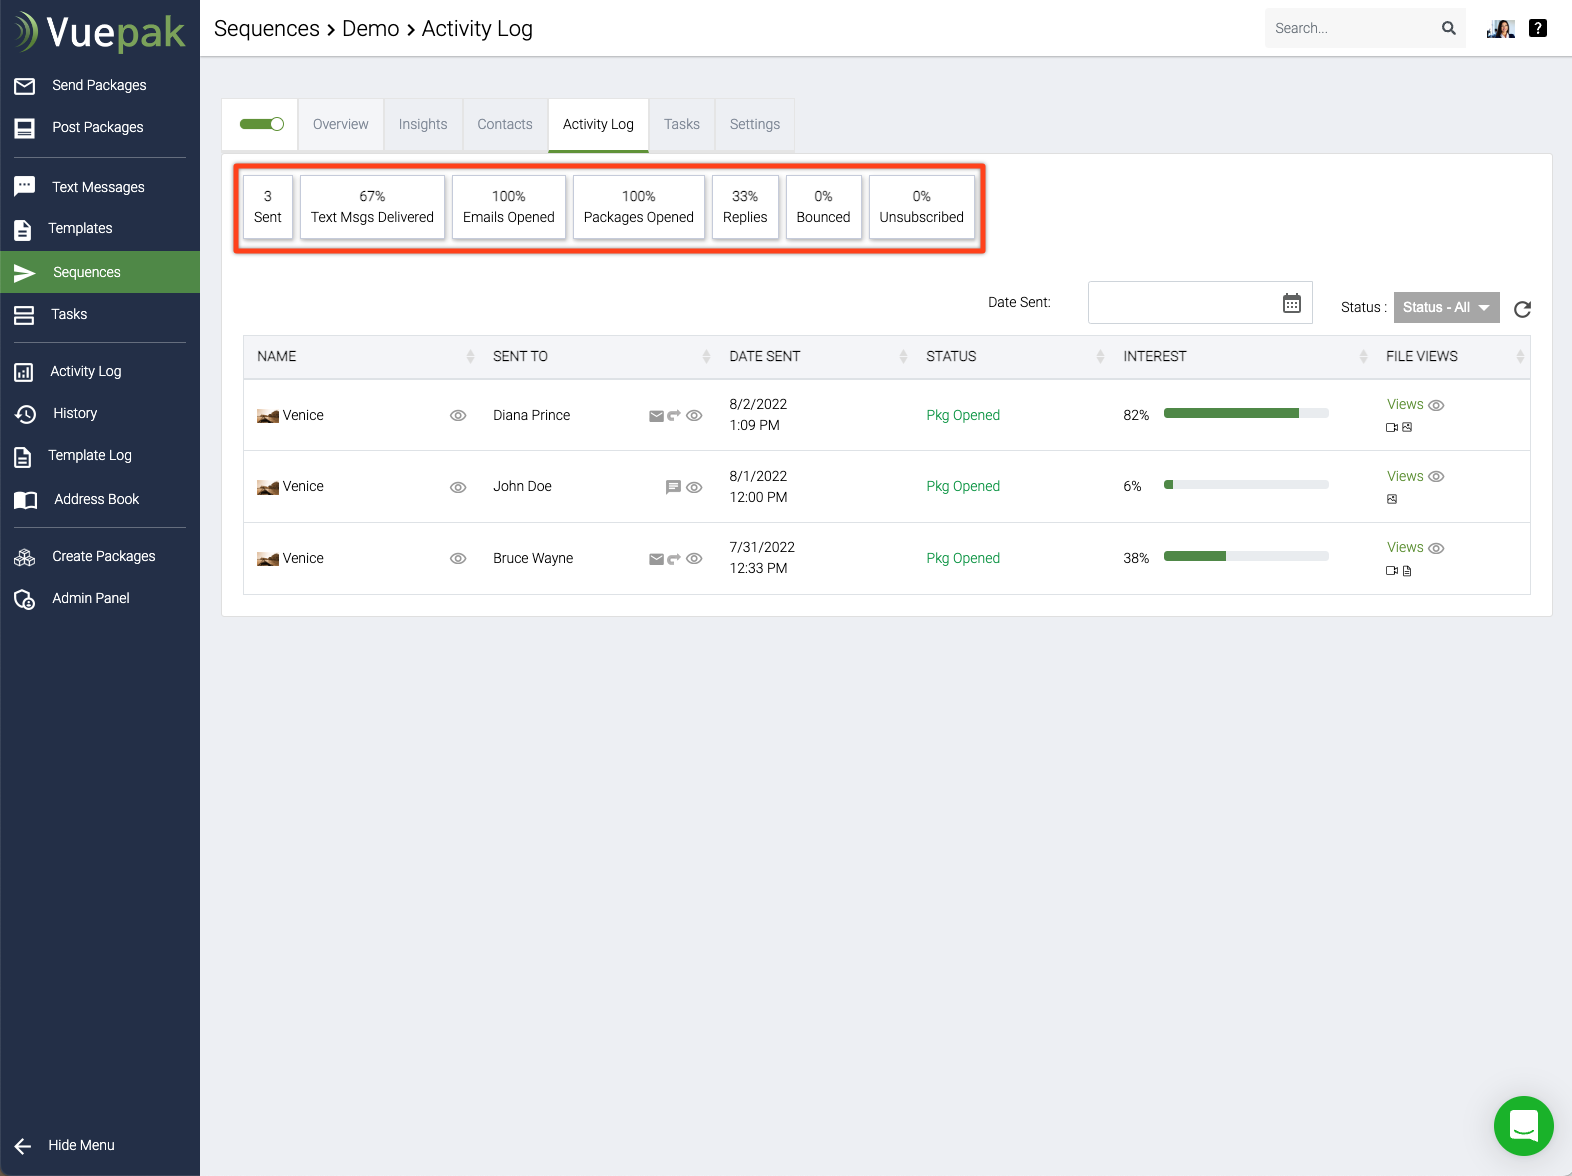This screenshot has width=1572, height=1176.
Task: Click the email icon in Diana Prince row
Action: pyautogui.click(x=656, y=416)
